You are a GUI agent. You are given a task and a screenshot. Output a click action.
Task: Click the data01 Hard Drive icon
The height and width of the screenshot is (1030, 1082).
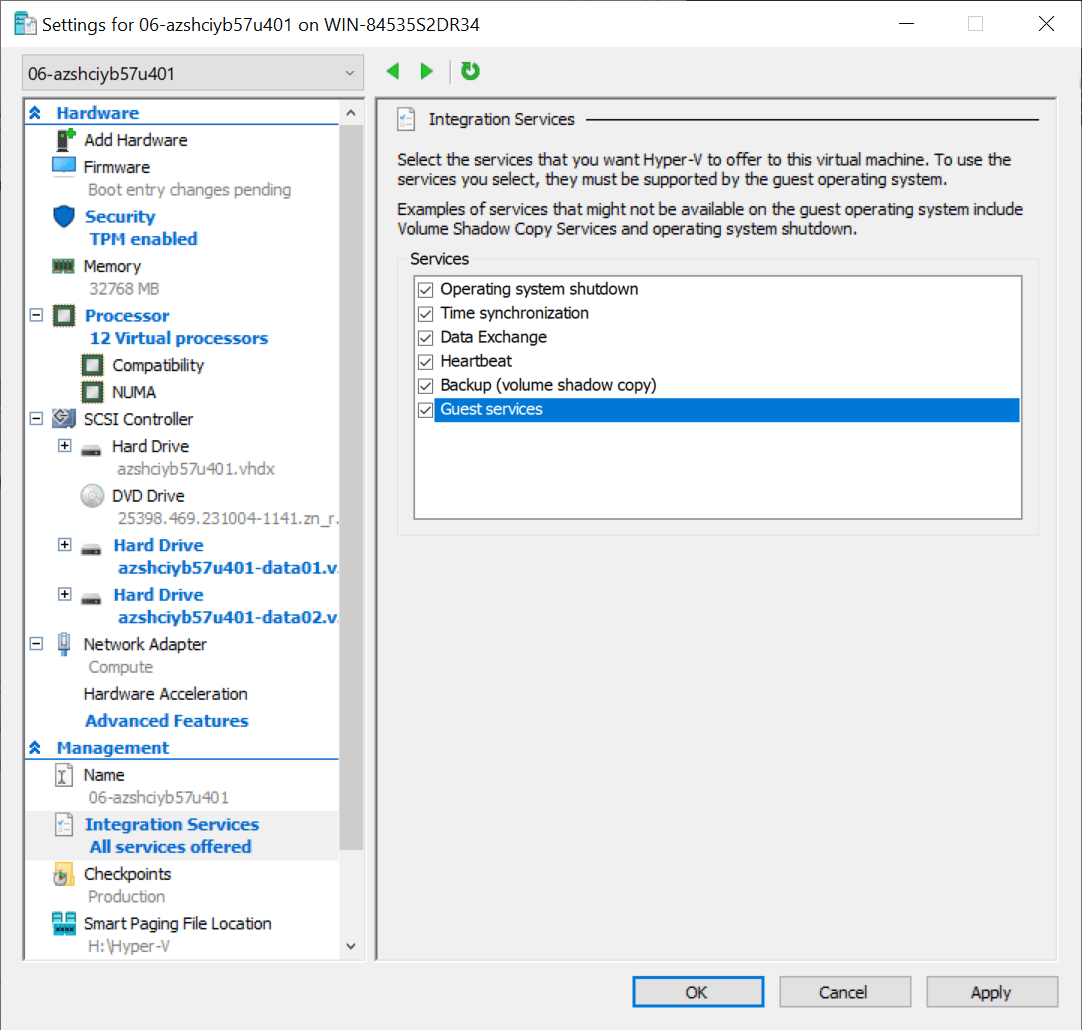pos(91,550)
